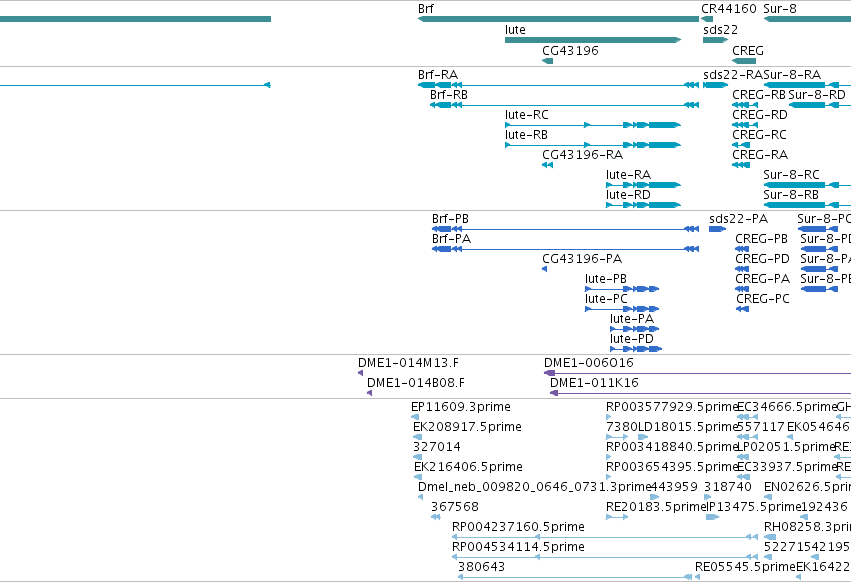Open the 318740 feature label
This screenshot has height=582, width=851.
(728, 488)
